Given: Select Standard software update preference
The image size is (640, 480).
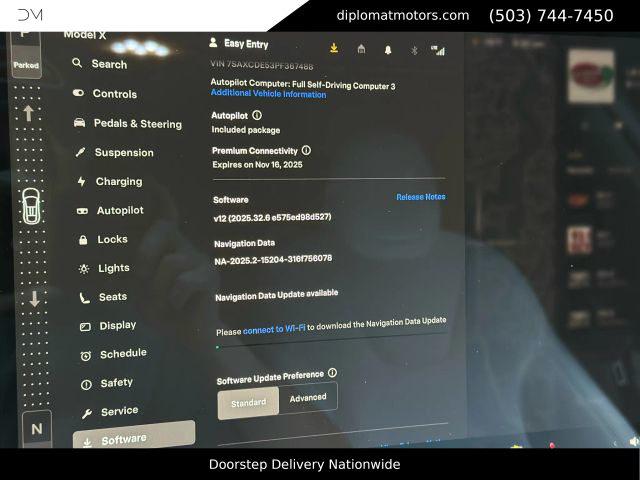Looking at the screenshot, I should pos(249,403).
